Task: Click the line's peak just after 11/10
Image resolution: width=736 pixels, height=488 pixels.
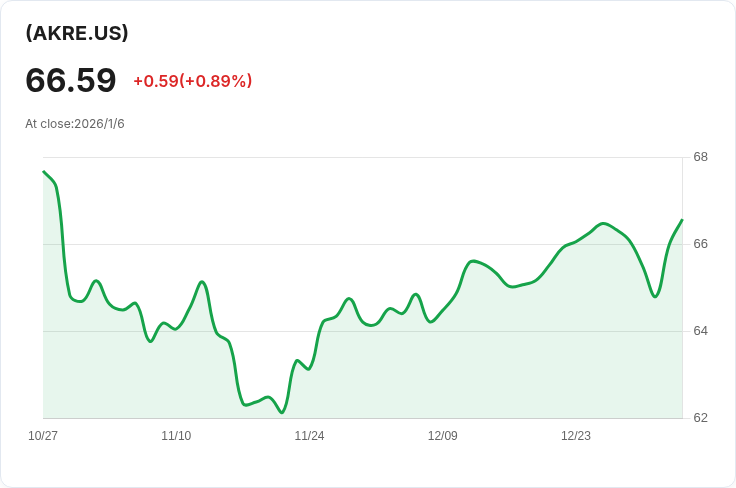Action: 202,282
